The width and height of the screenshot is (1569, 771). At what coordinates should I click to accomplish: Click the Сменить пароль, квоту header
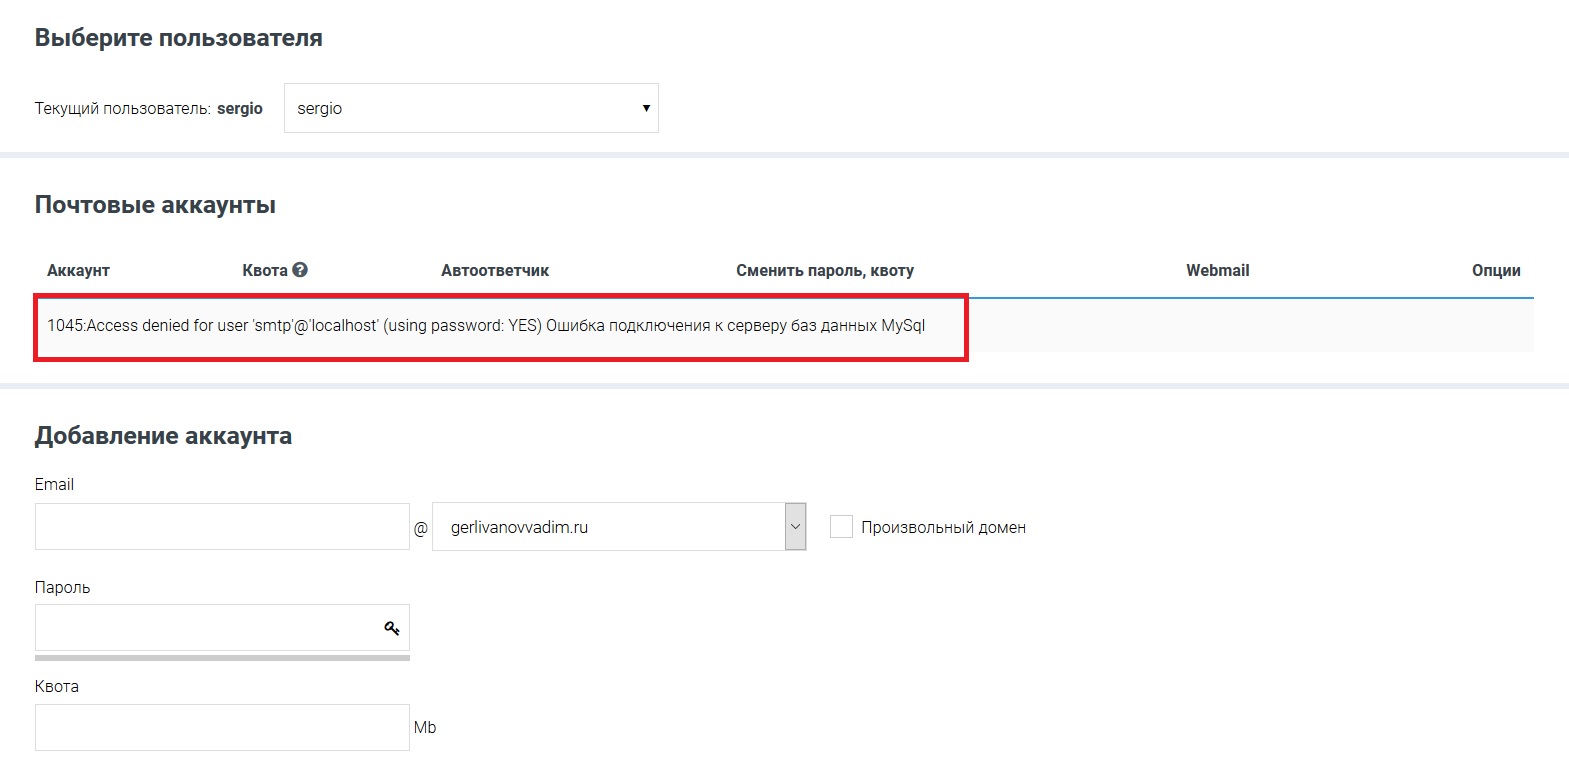(x=825, y=271)
